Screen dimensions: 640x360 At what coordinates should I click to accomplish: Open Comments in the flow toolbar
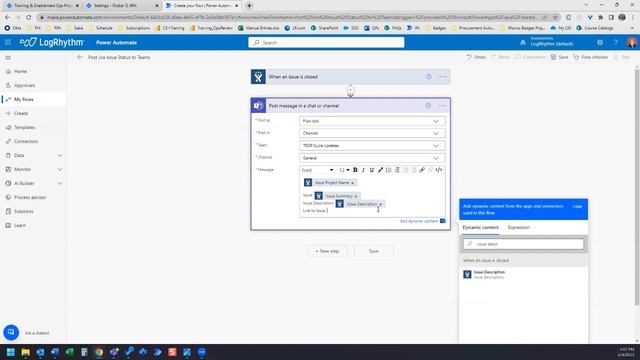(x=530, y=57)
